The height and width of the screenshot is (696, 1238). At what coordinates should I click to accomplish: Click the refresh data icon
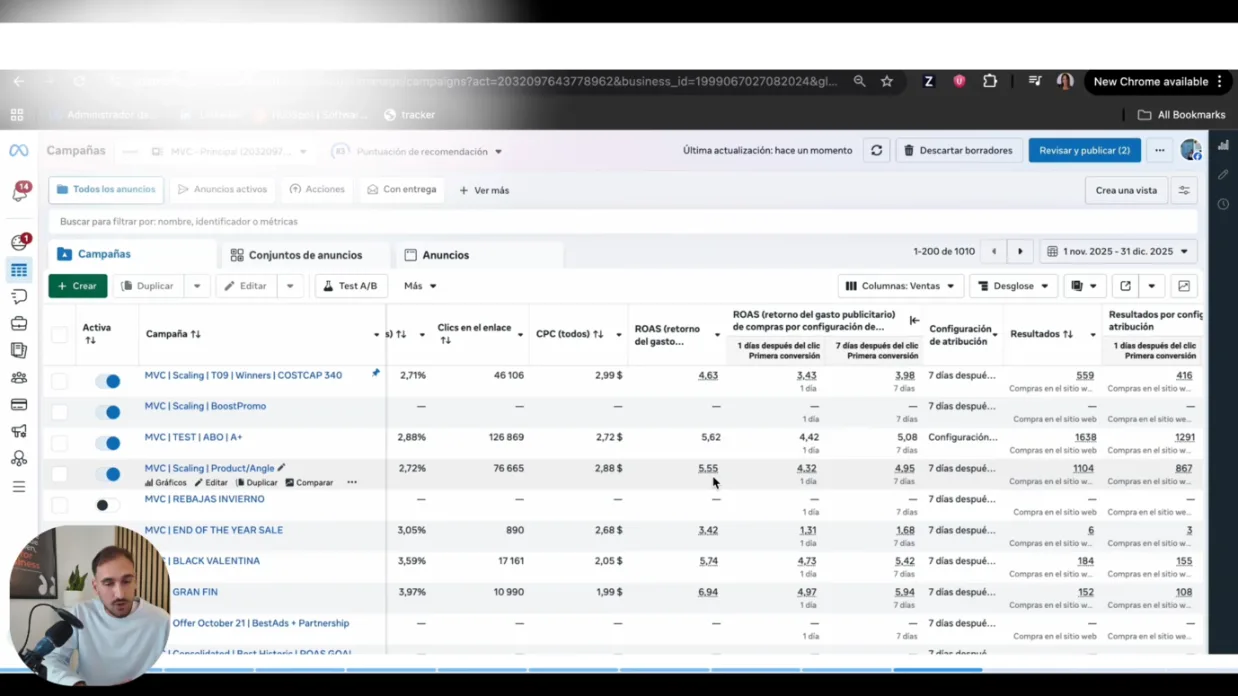coord(876,151)
